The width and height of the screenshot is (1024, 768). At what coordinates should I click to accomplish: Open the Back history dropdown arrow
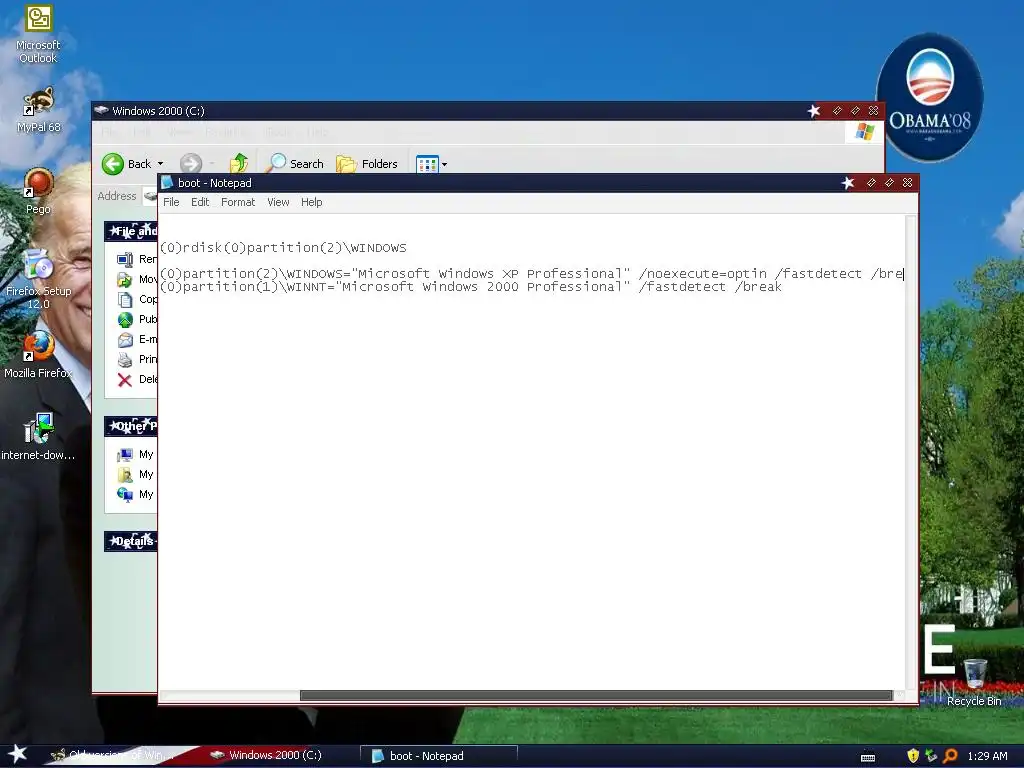click(161, 164)
